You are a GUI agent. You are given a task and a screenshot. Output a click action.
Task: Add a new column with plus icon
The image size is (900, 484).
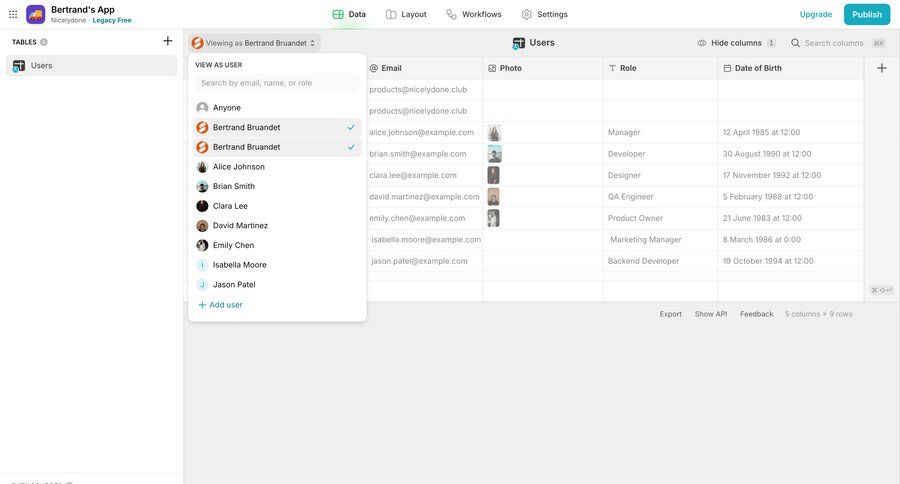pyautogui.click(x=881, y=68)
